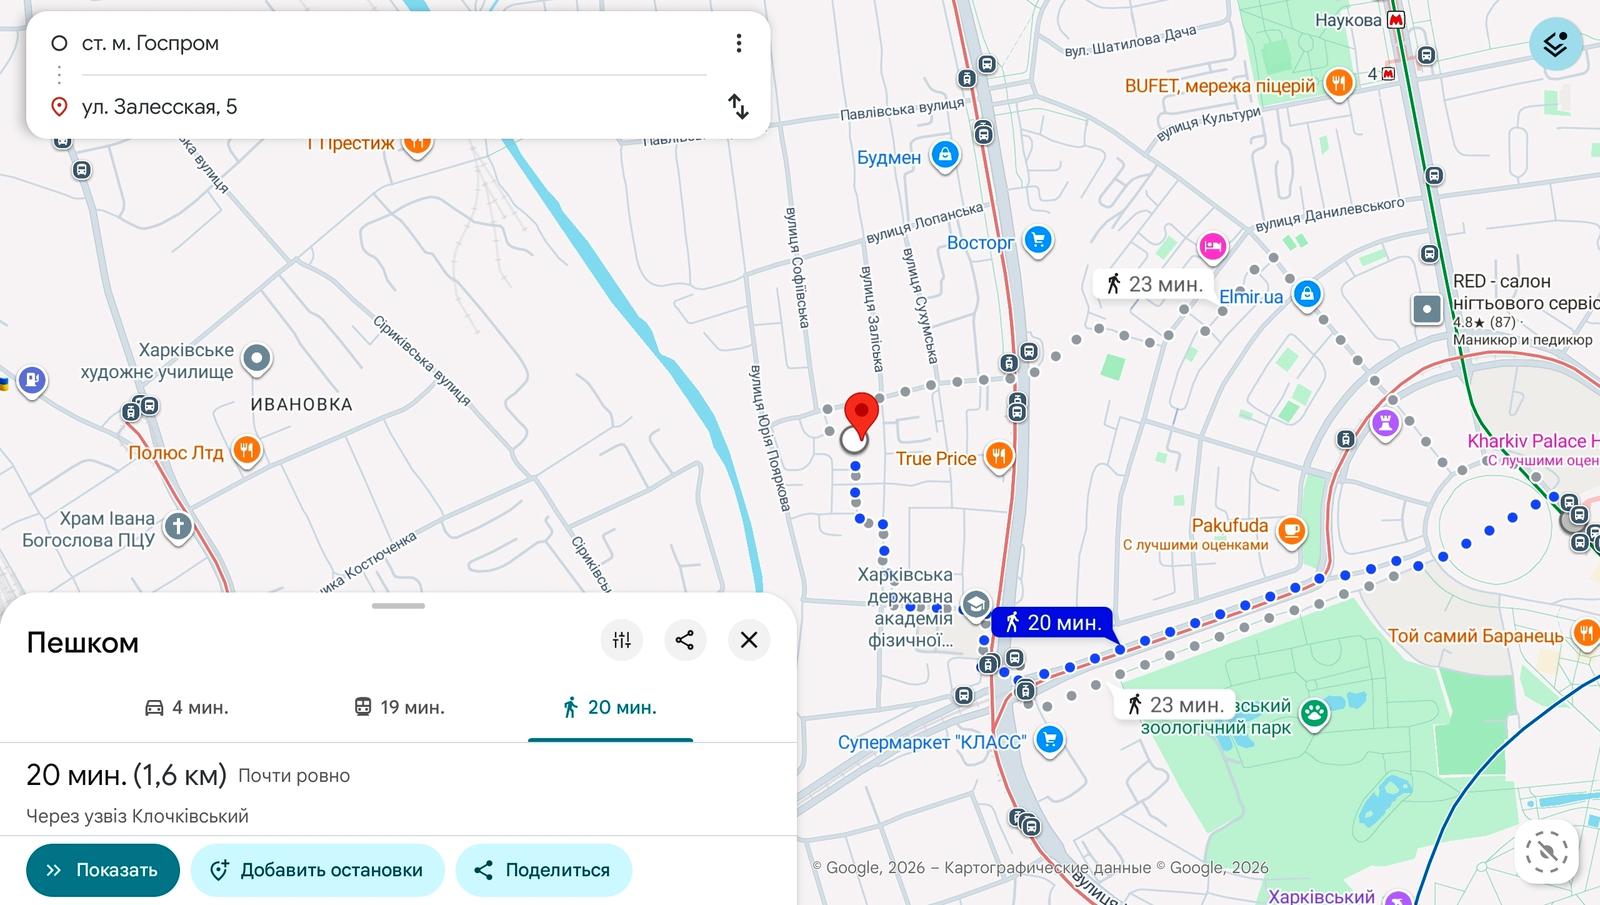Viewport: 1600px width, 905px height.
Task: Click the Восторг shopping cart icon
Action: (x=1039, y=241)
